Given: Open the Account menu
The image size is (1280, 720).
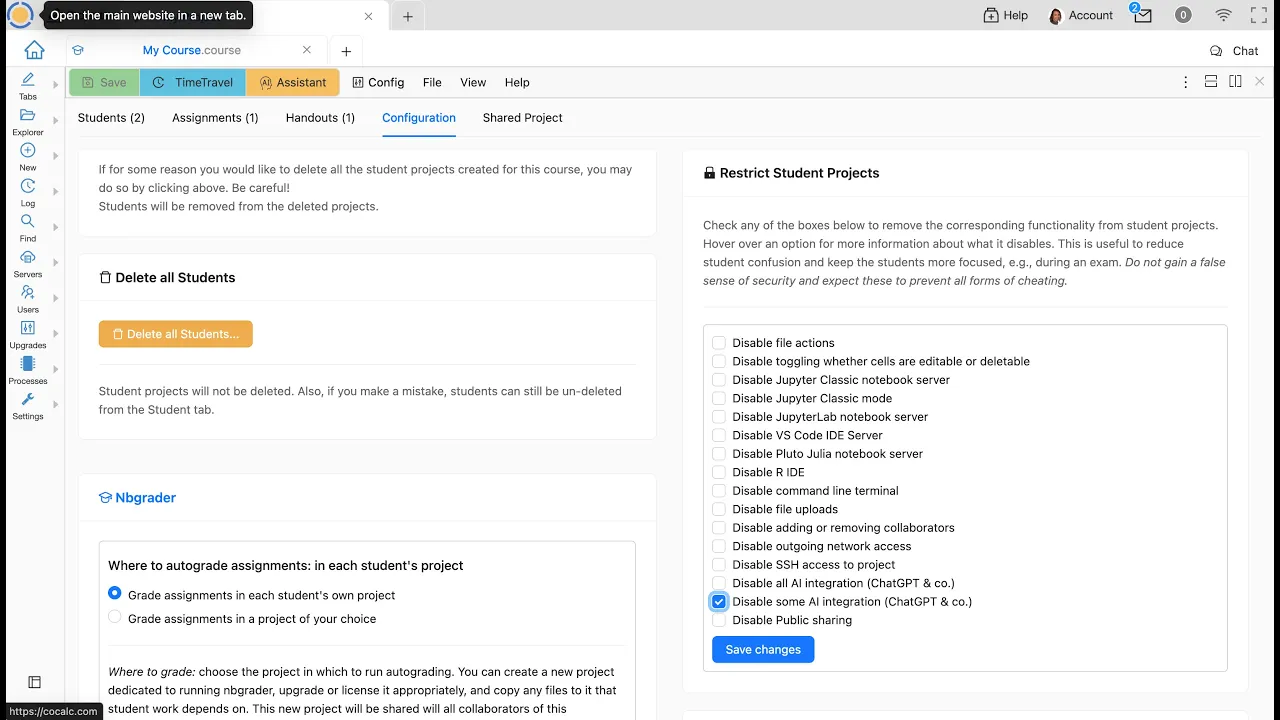Looking at the screenshot, I should [1080, 15].
